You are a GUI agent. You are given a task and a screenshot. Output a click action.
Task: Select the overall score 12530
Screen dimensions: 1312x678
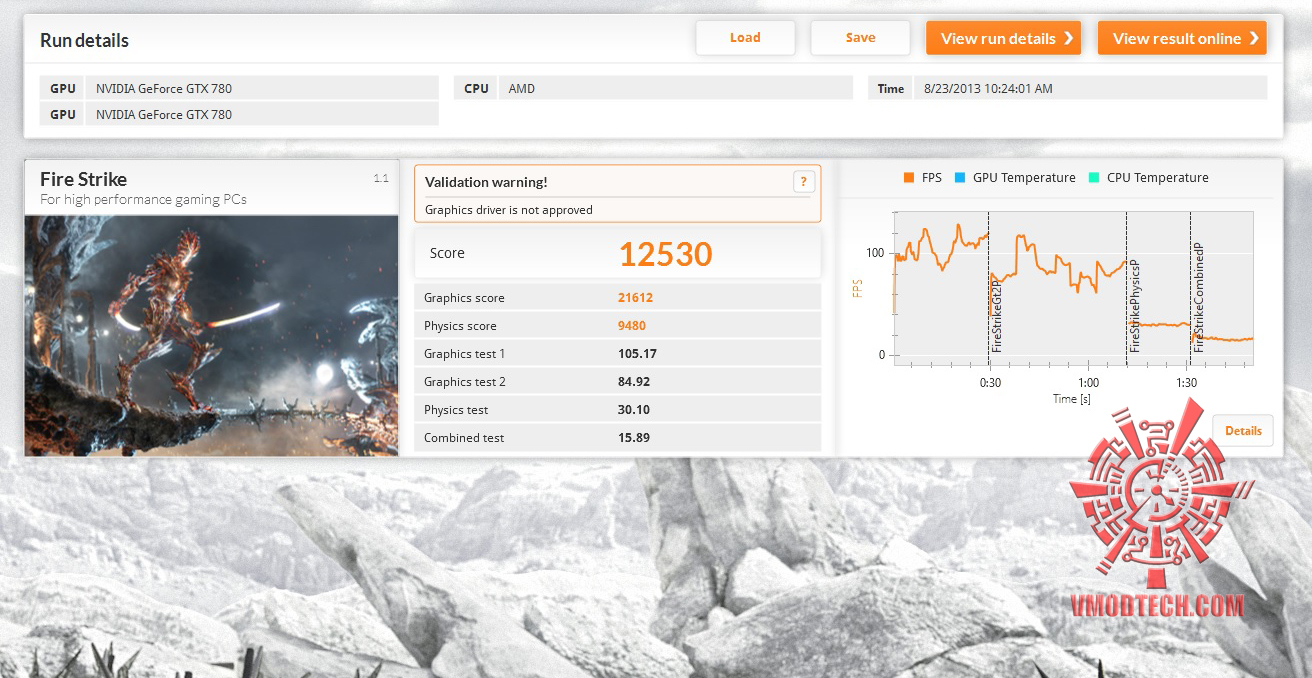pyautogui.click(x=665, y=254)
